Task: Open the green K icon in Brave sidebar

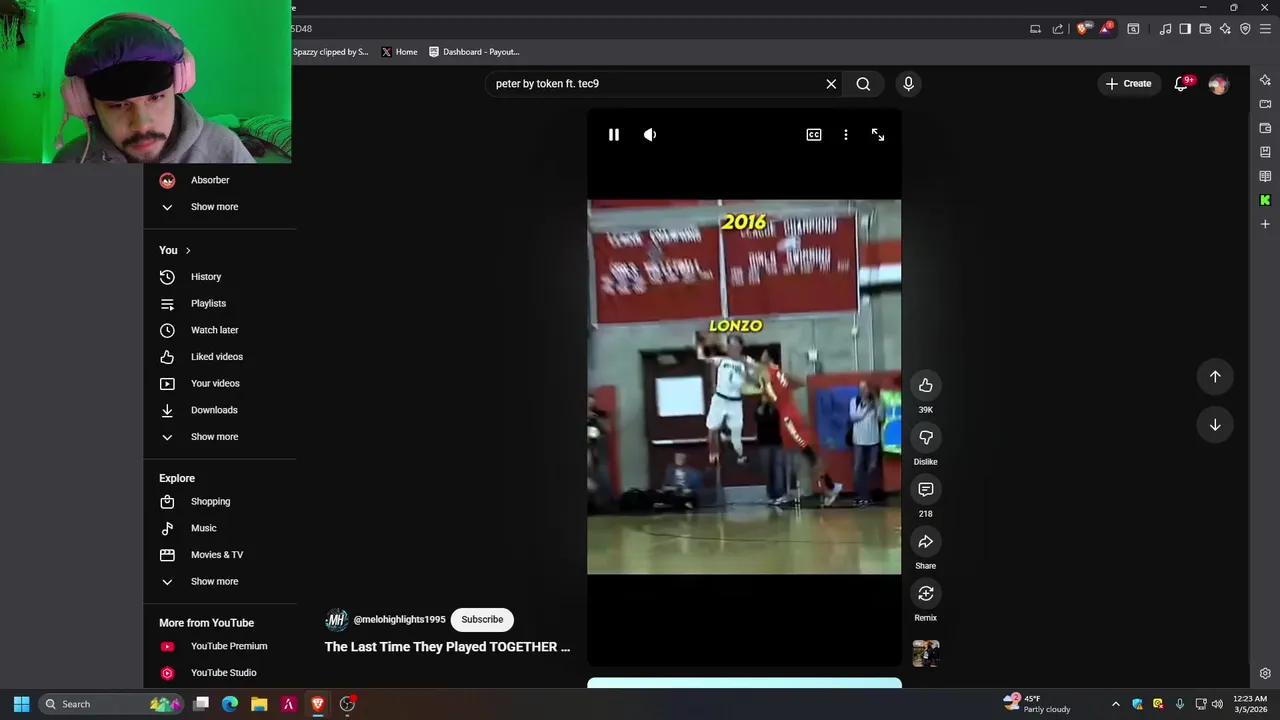Action: tap(1265, 200)
